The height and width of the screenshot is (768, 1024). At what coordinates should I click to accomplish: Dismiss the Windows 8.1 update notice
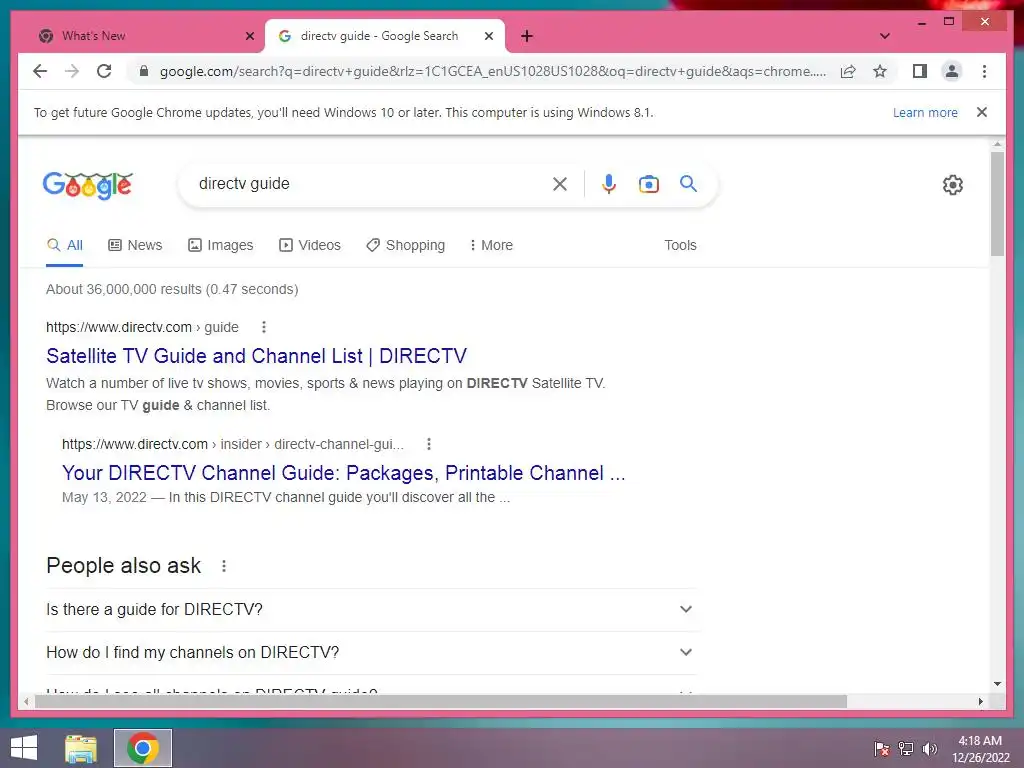pos(982,112)
